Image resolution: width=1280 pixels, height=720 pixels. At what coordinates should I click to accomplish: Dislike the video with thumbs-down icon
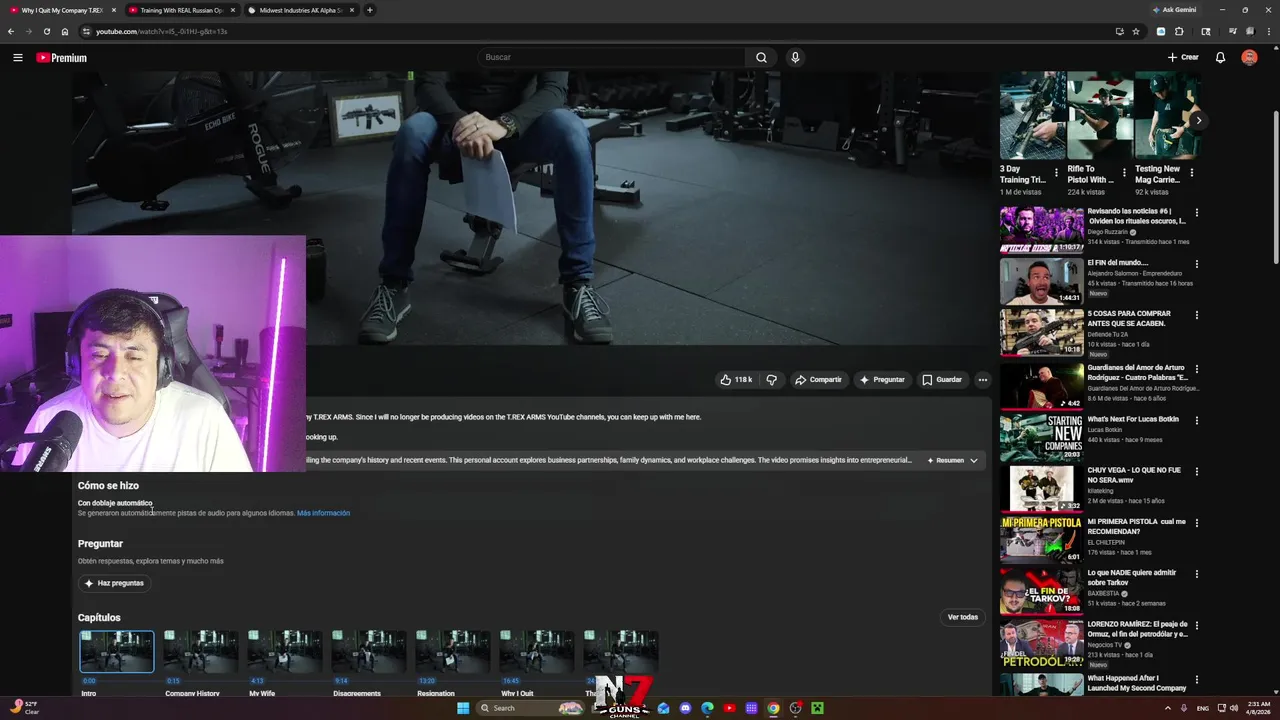pos(771,379)
